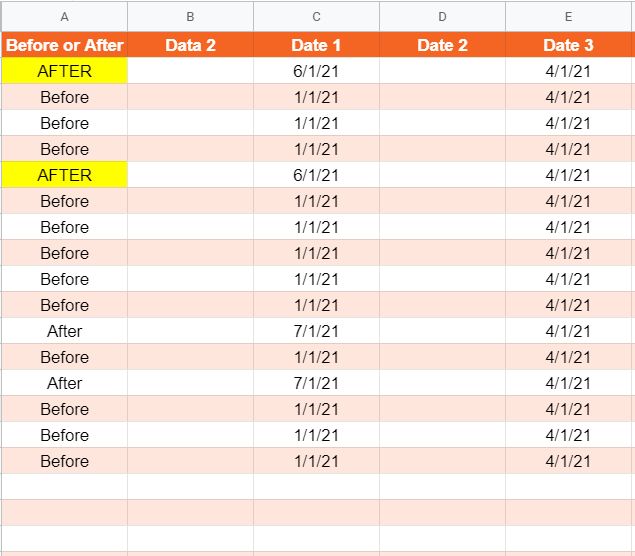The height and width of the screenshot is (556, 635).
Task: Click '6/1/21' in the topmost AFTER row
Action: coord(316,71)
